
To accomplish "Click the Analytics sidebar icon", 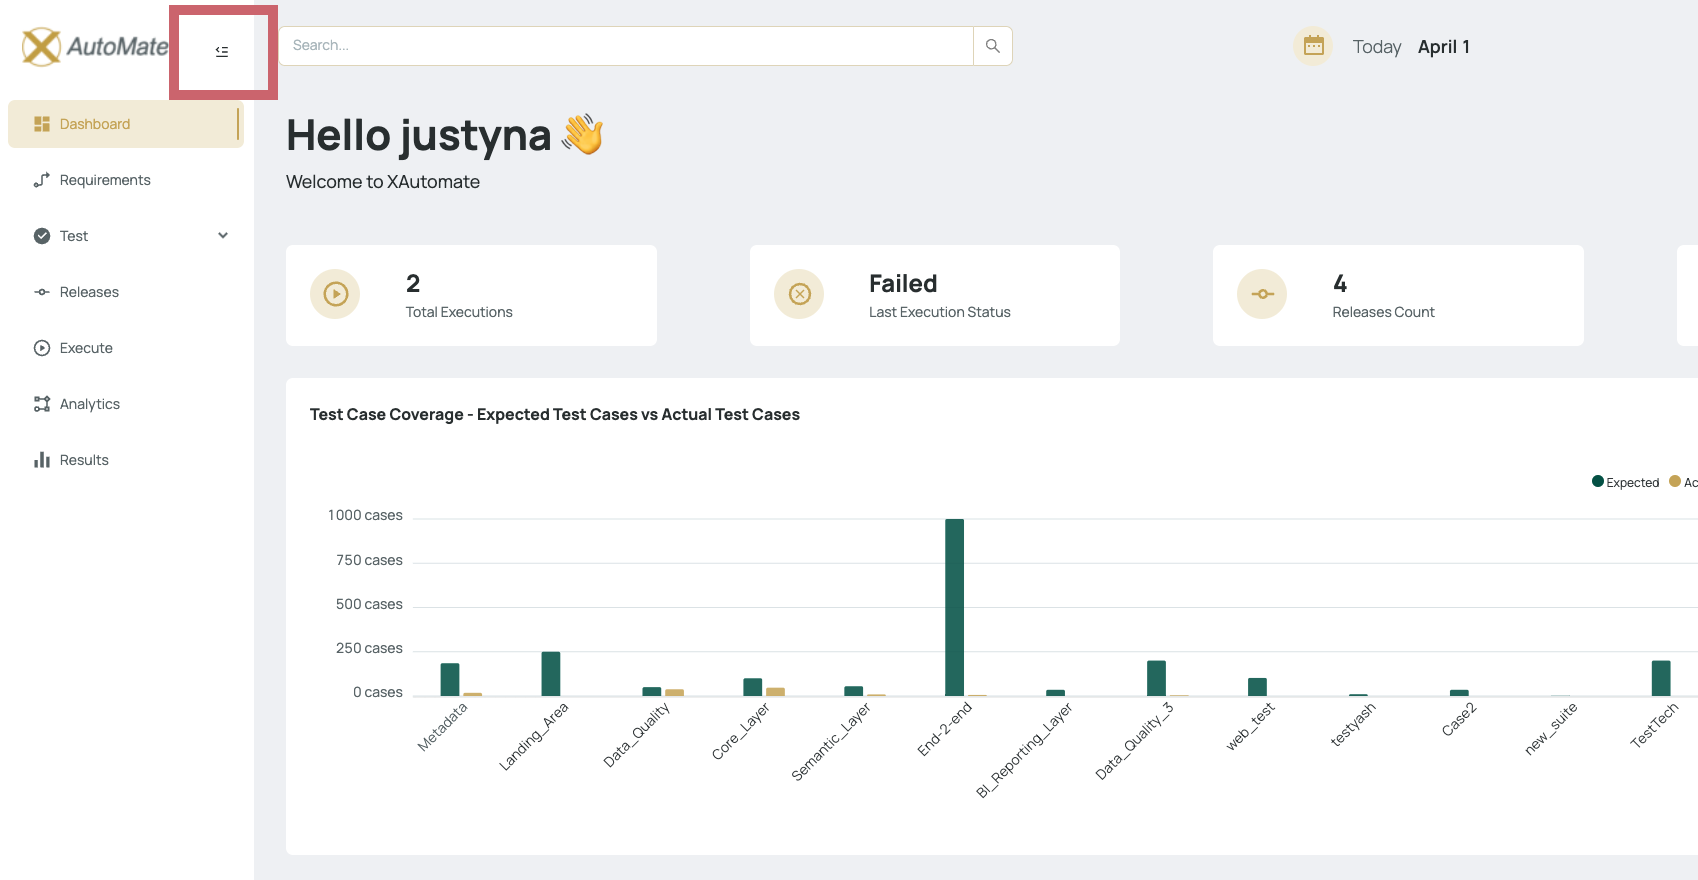I will (42, 404).
